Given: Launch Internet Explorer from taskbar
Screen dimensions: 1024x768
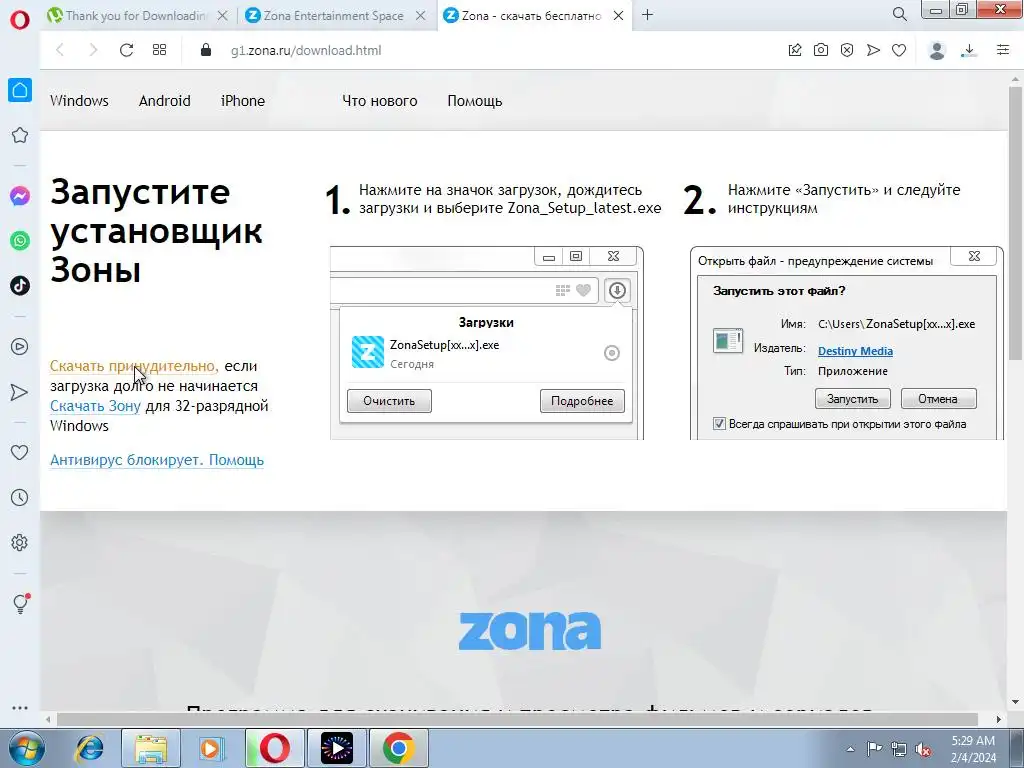Looking at the screenshot, I should coord(89,748).
